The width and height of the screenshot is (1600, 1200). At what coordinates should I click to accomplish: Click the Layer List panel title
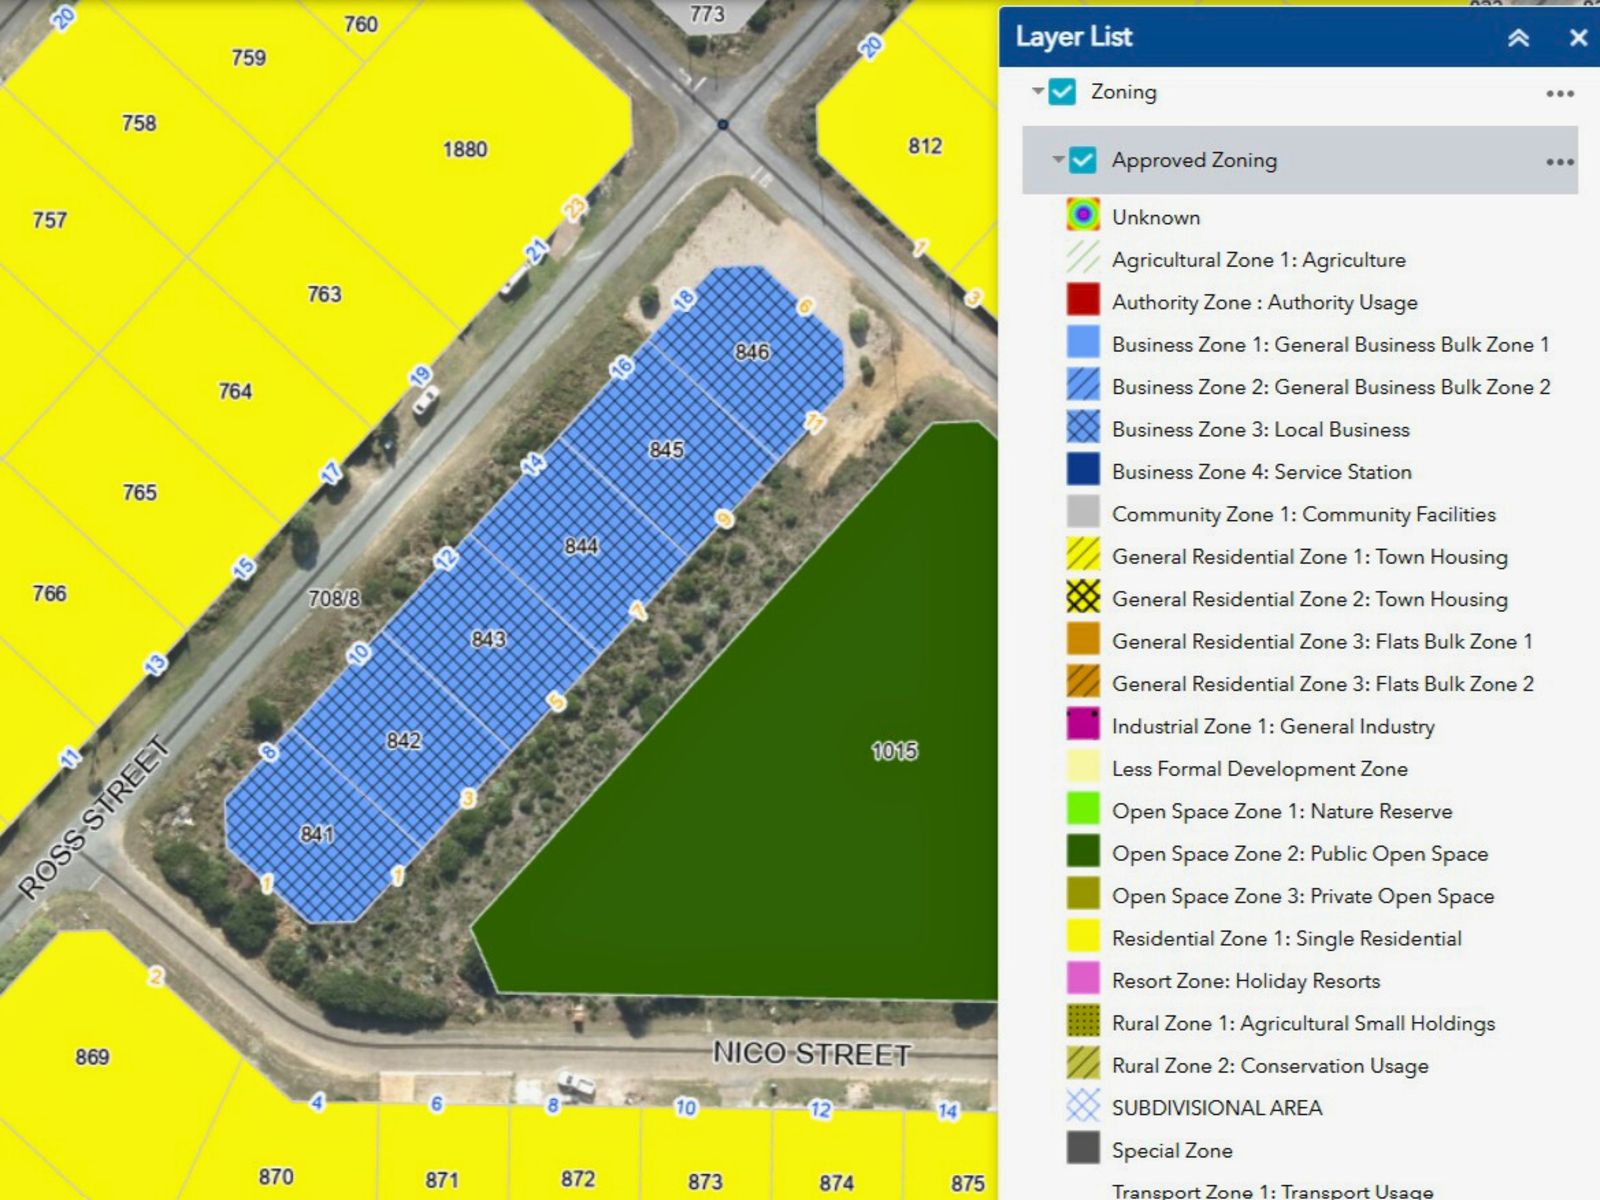1073,37
